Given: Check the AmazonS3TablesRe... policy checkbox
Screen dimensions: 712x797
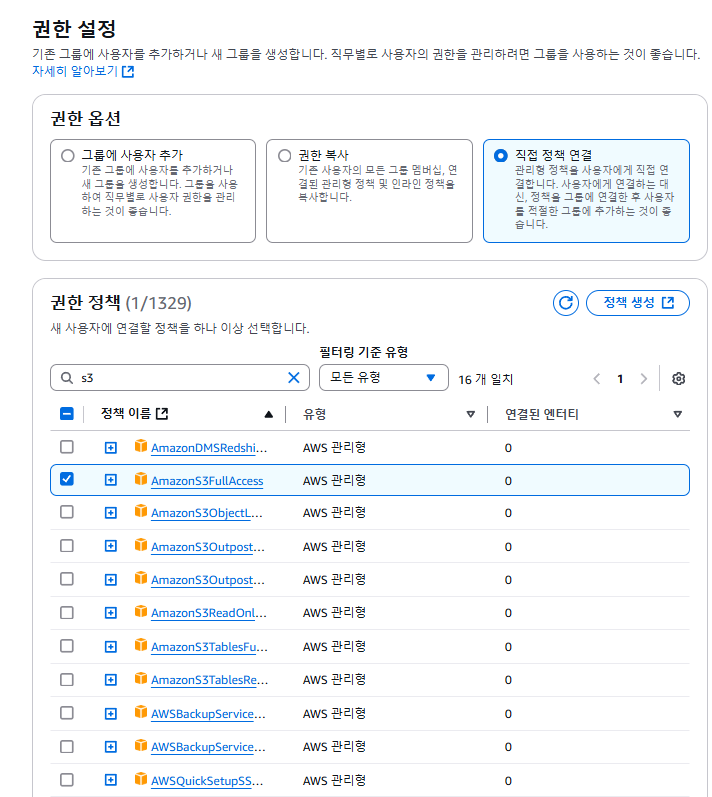Looking at the screenshot, I should [67, 680].
